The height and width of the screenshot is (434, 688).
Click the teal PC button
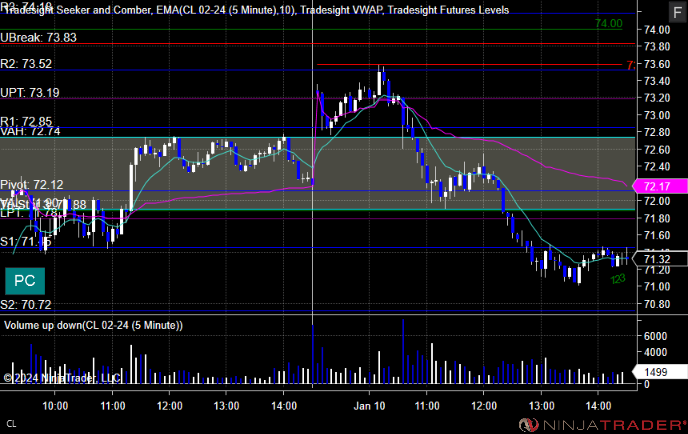tap(25, 281)
